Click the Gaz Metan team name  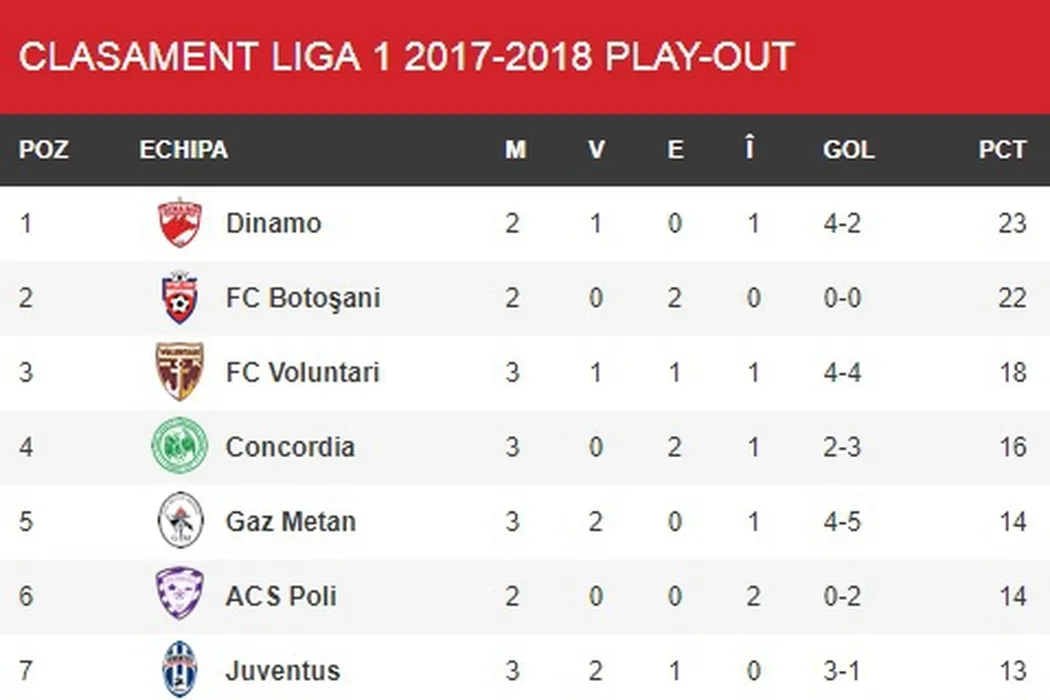coord(290,521)
